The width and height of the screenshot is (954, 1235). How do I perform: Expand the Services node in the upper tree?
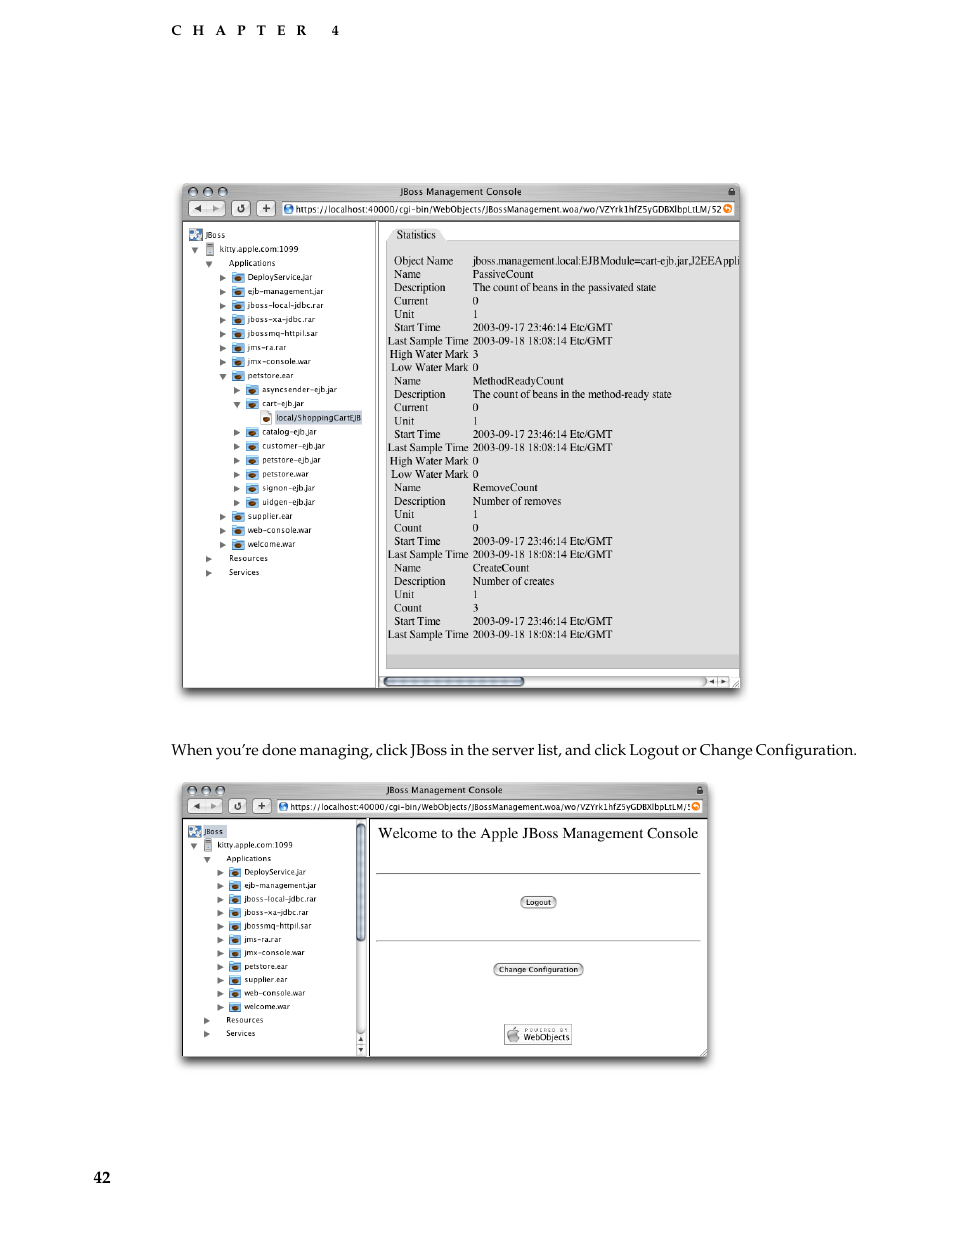pos(209,573)
